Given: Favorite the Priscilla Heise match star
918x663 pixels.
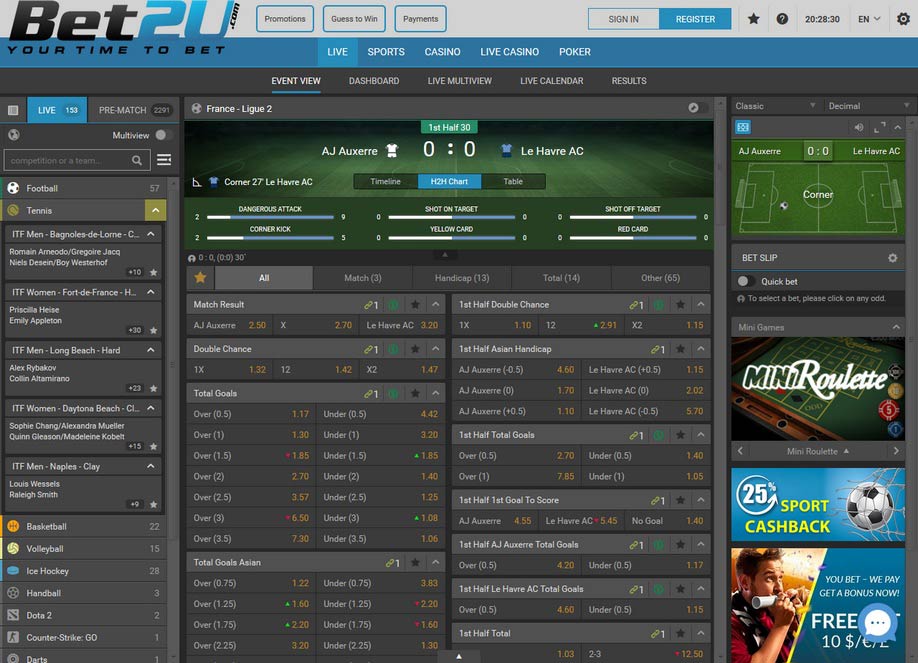Looking at the screenshot, I should pyautogui.click(x=153, y=330).
